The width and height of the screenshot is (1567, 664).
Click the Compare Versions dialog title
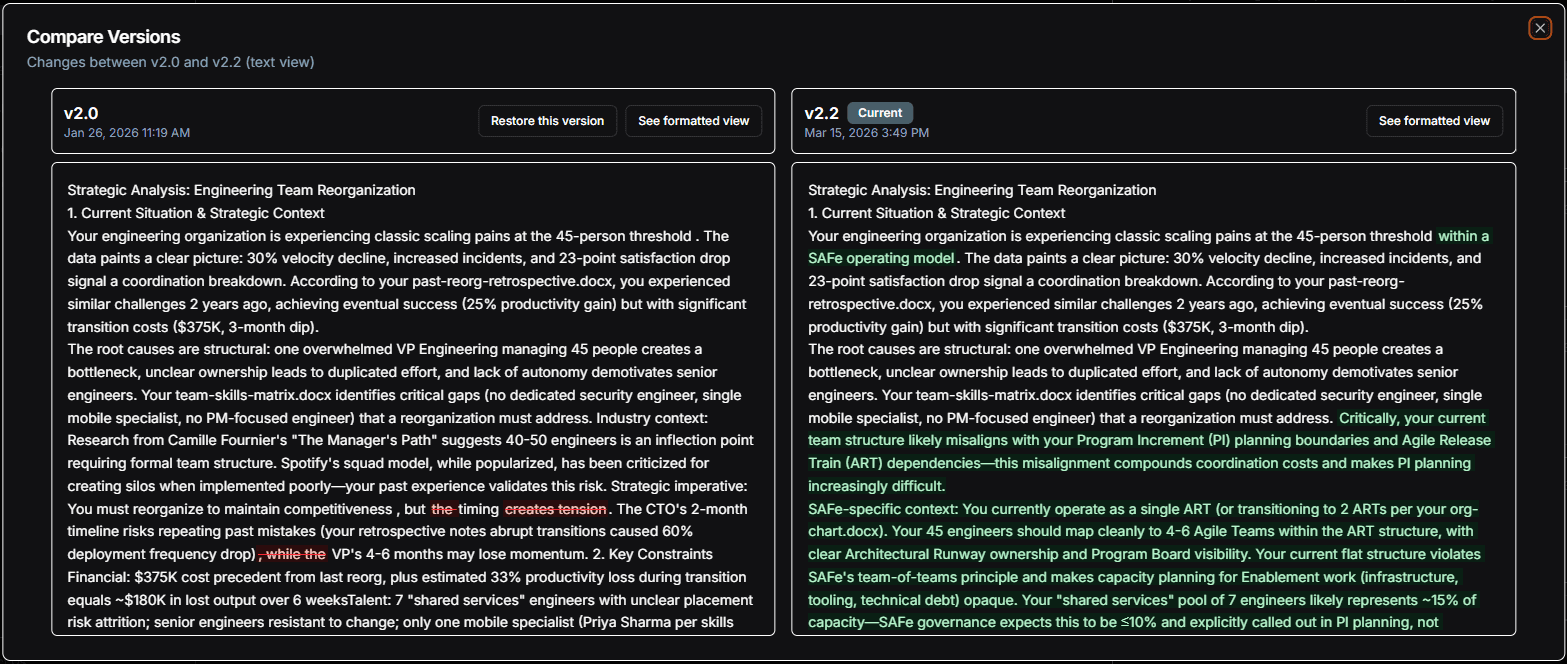pos(103,37)
